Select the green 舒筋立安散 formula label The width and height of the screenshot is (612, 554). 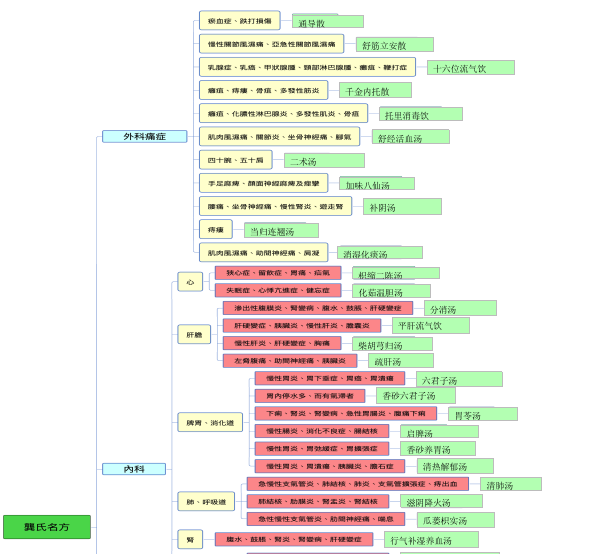[395, 45]
